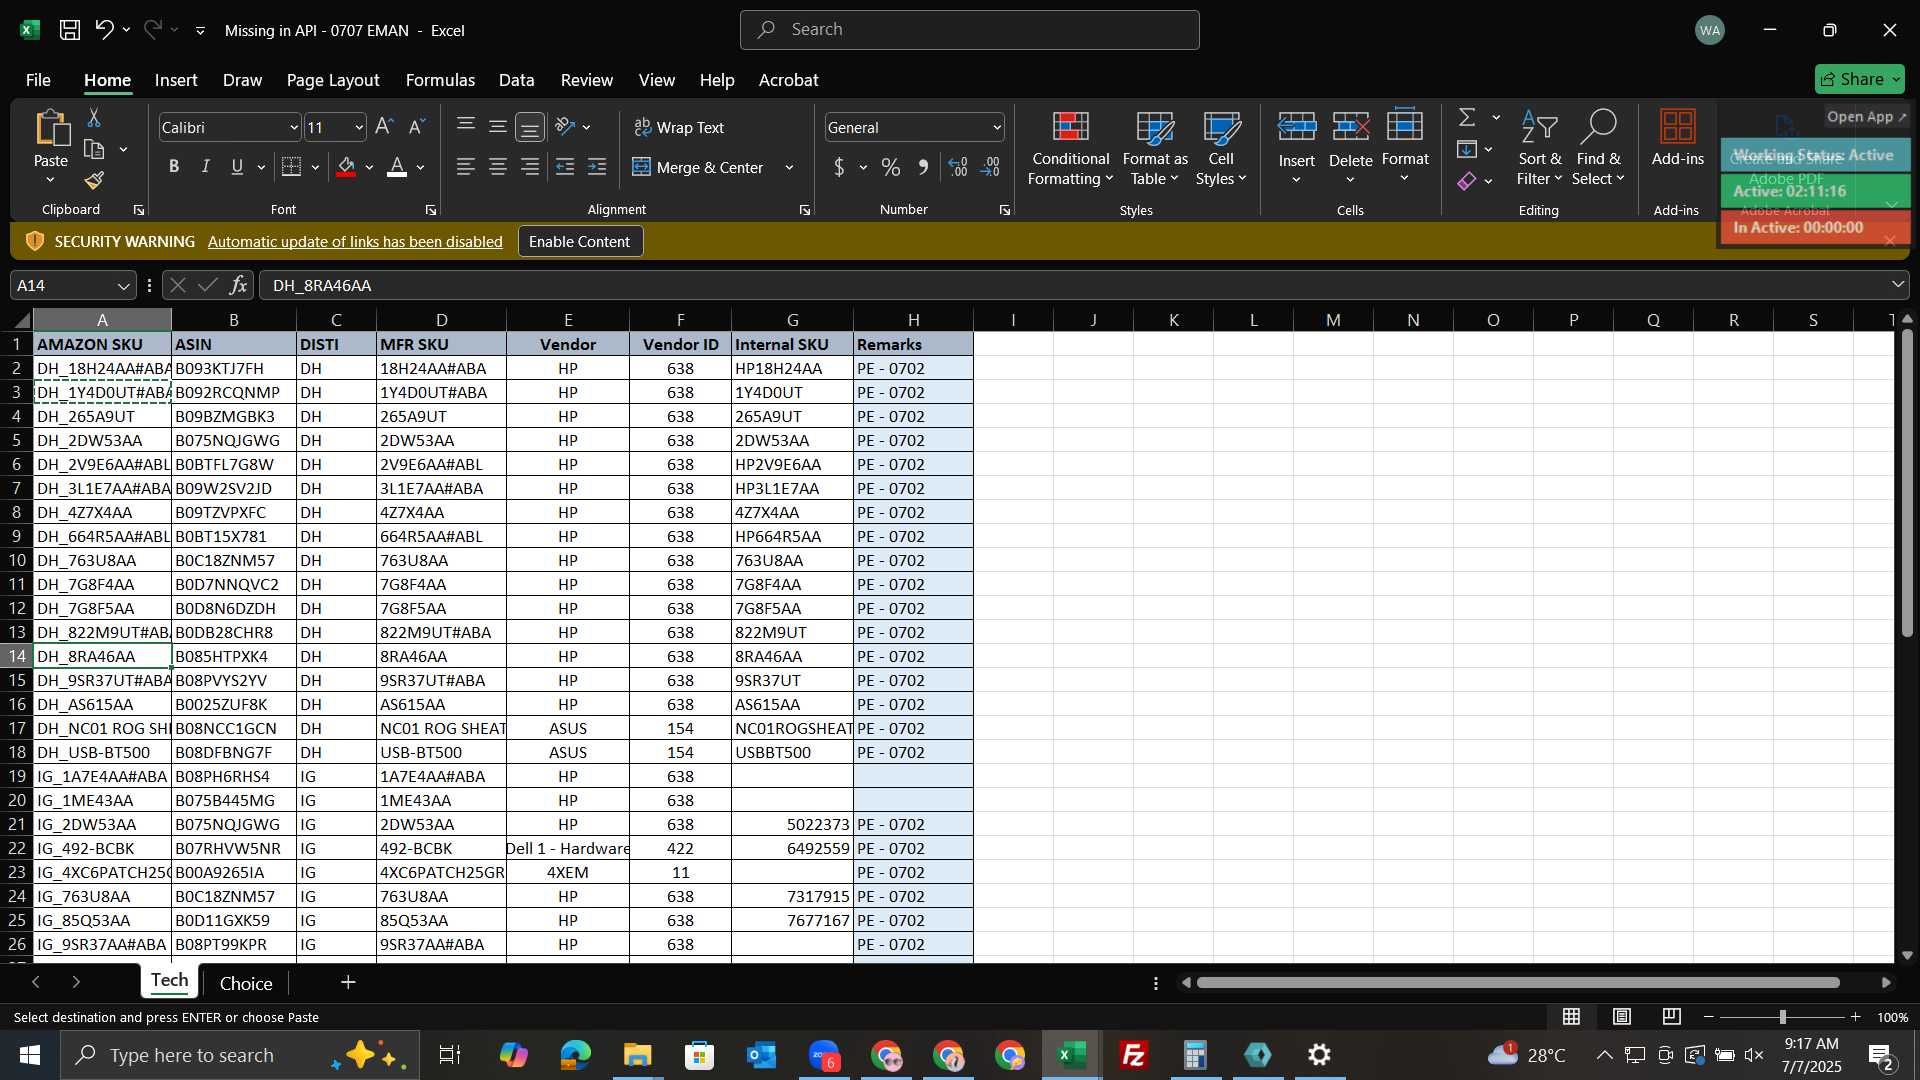Toggle Align Left horizontal alignment
The image size is (1920, 1080).
(x=466, y=167)
